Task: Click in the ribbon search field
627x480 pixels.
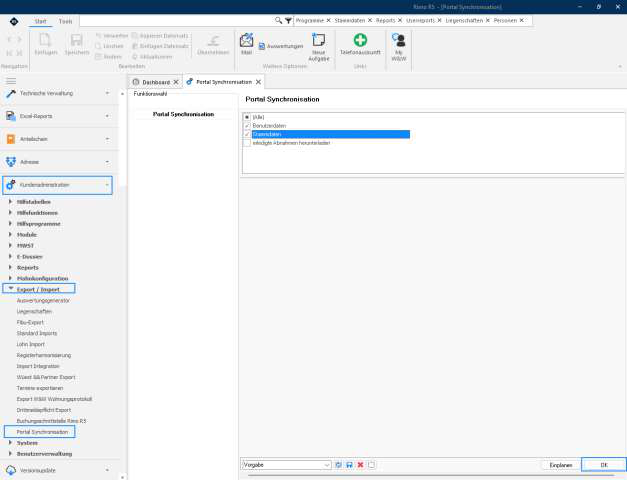Action: [176, 20]
